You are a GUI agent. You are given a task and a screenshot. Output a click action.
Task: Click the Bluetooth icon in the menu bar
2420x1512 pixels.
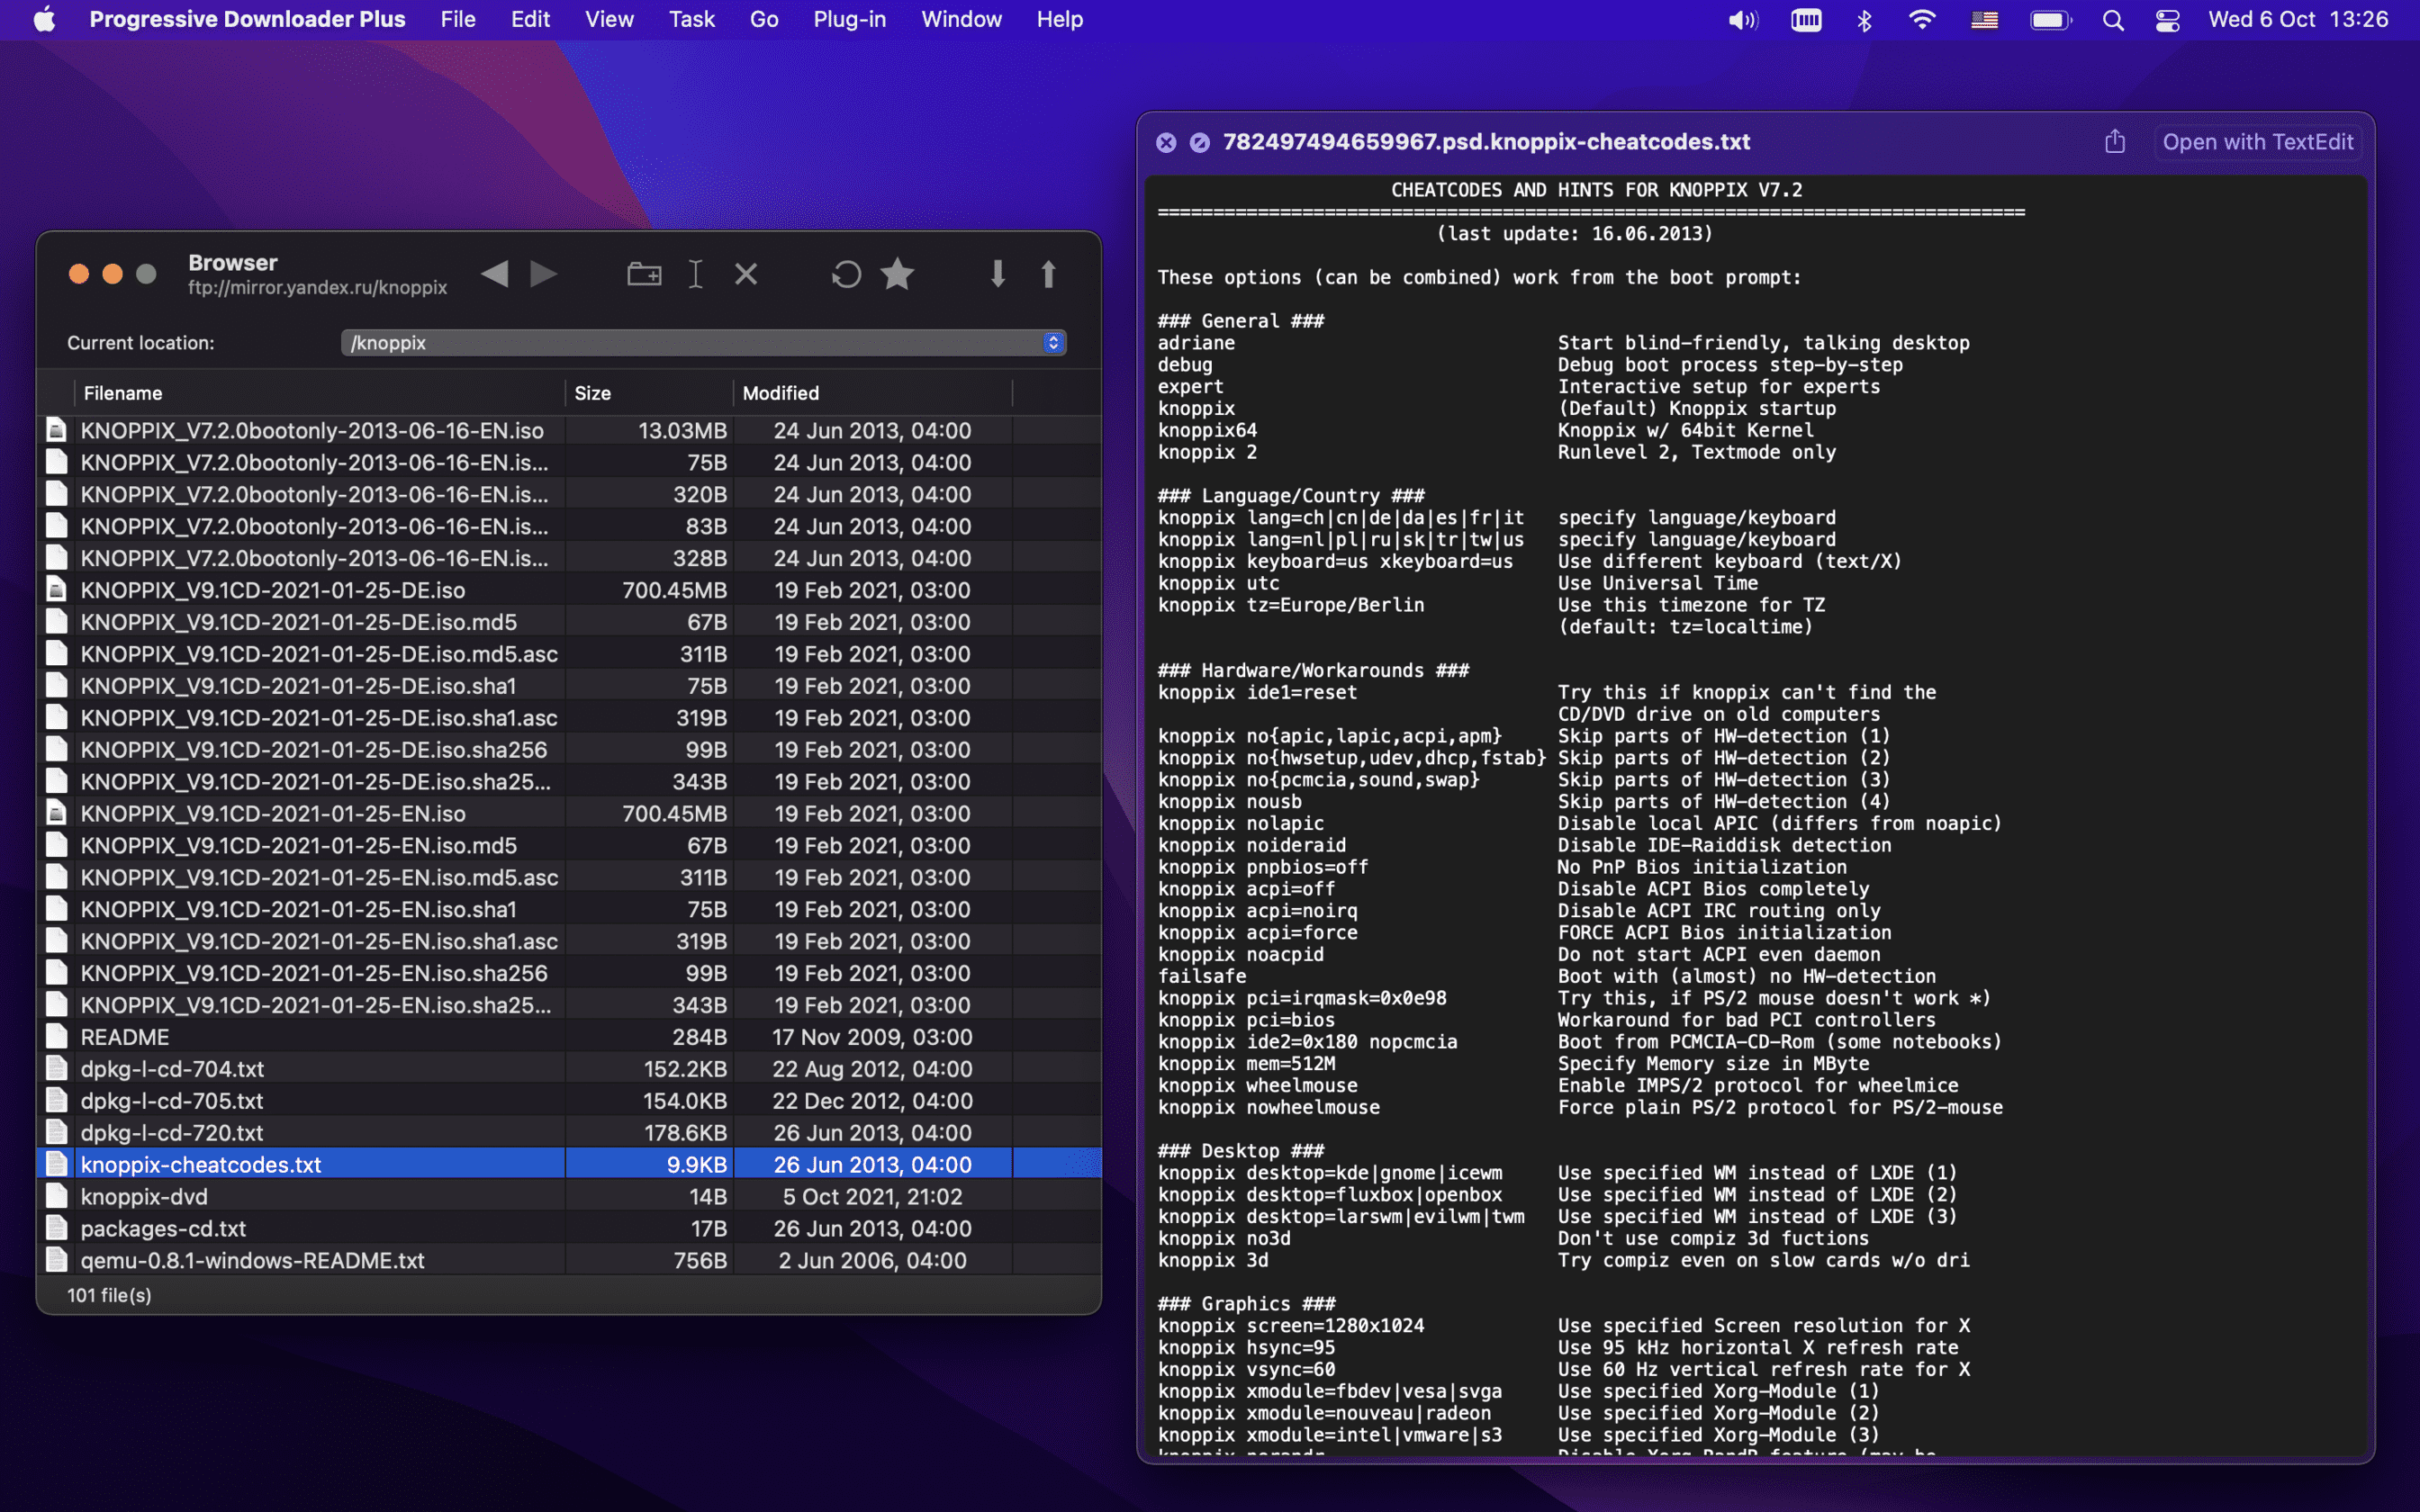tap(1864, 20)
